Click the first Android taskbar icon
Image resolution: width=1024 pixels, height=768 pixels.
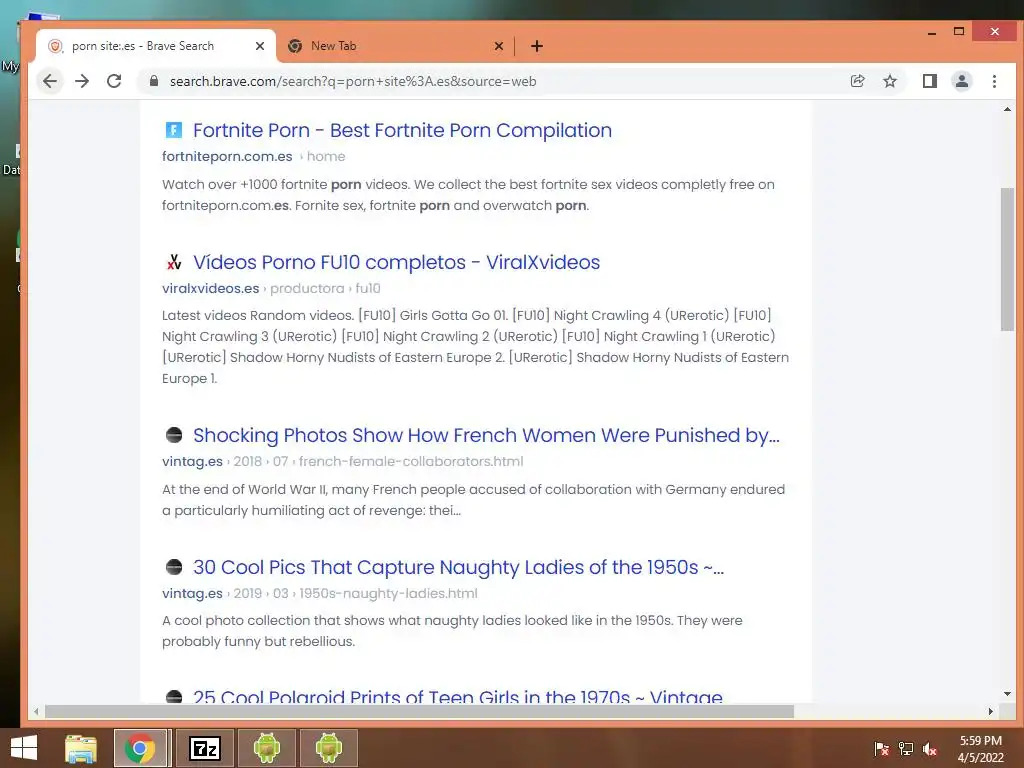point(266,748)
